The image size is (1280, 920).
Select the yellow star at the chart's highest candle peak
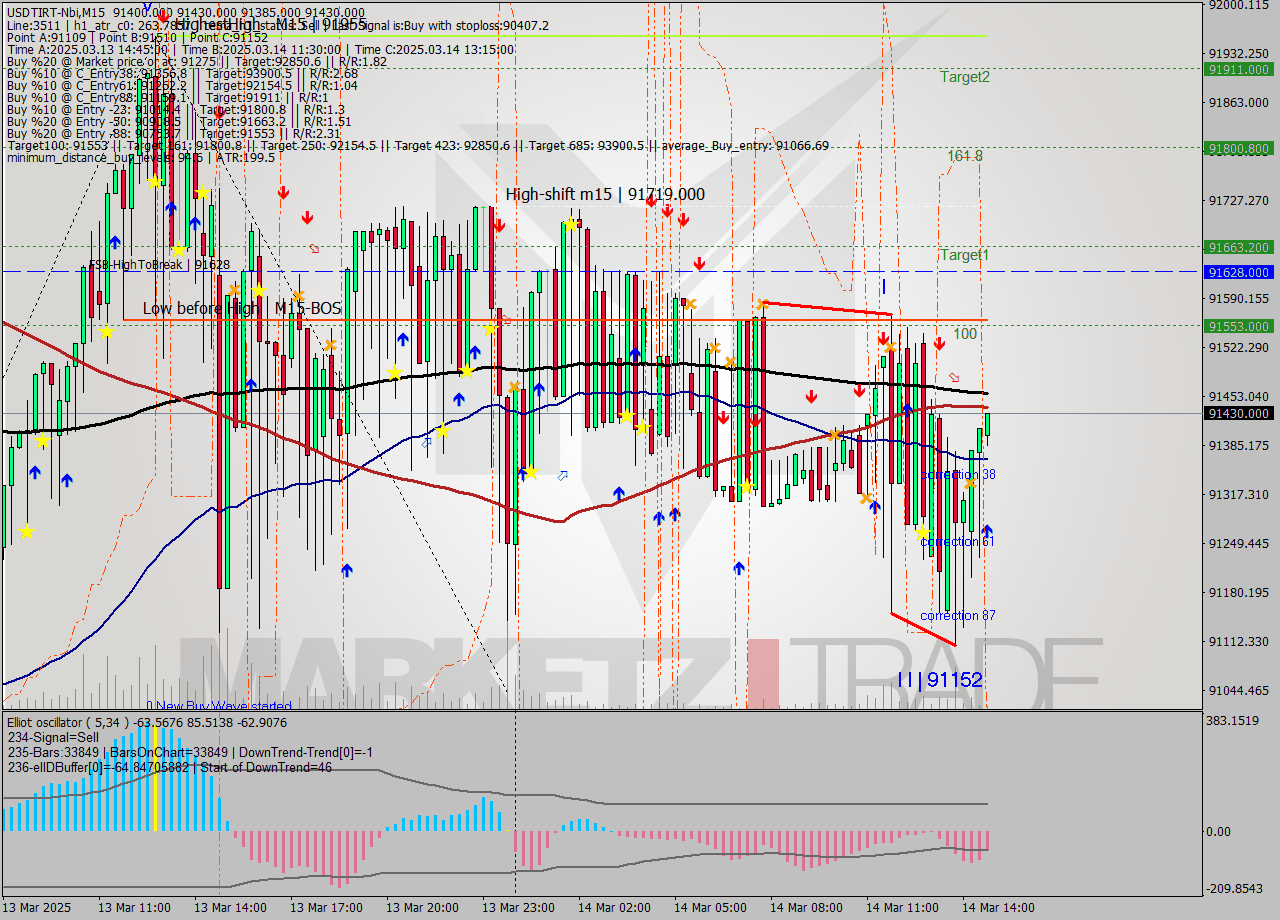tap(155, 183)
